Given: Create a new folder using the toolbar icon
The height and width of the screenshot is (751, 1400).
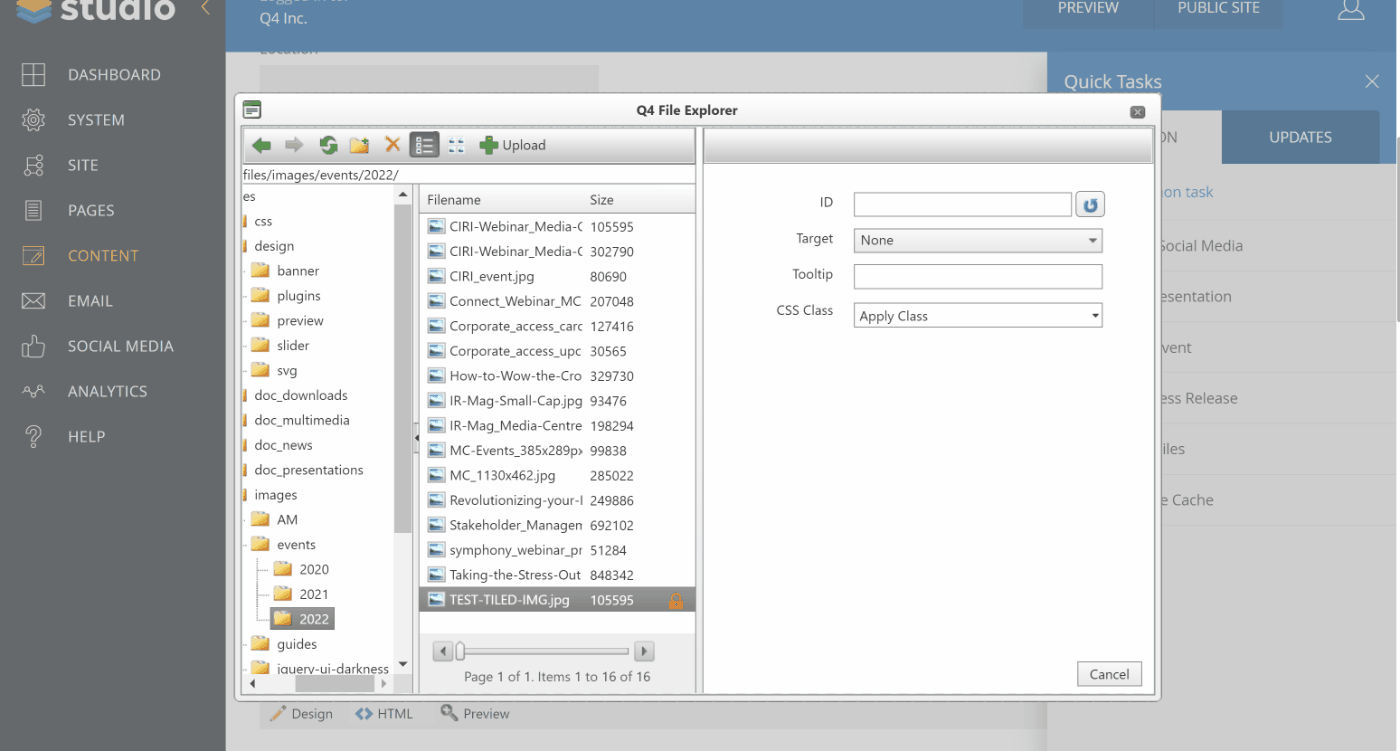Looking at the screenshot, I should pos(359,145).
